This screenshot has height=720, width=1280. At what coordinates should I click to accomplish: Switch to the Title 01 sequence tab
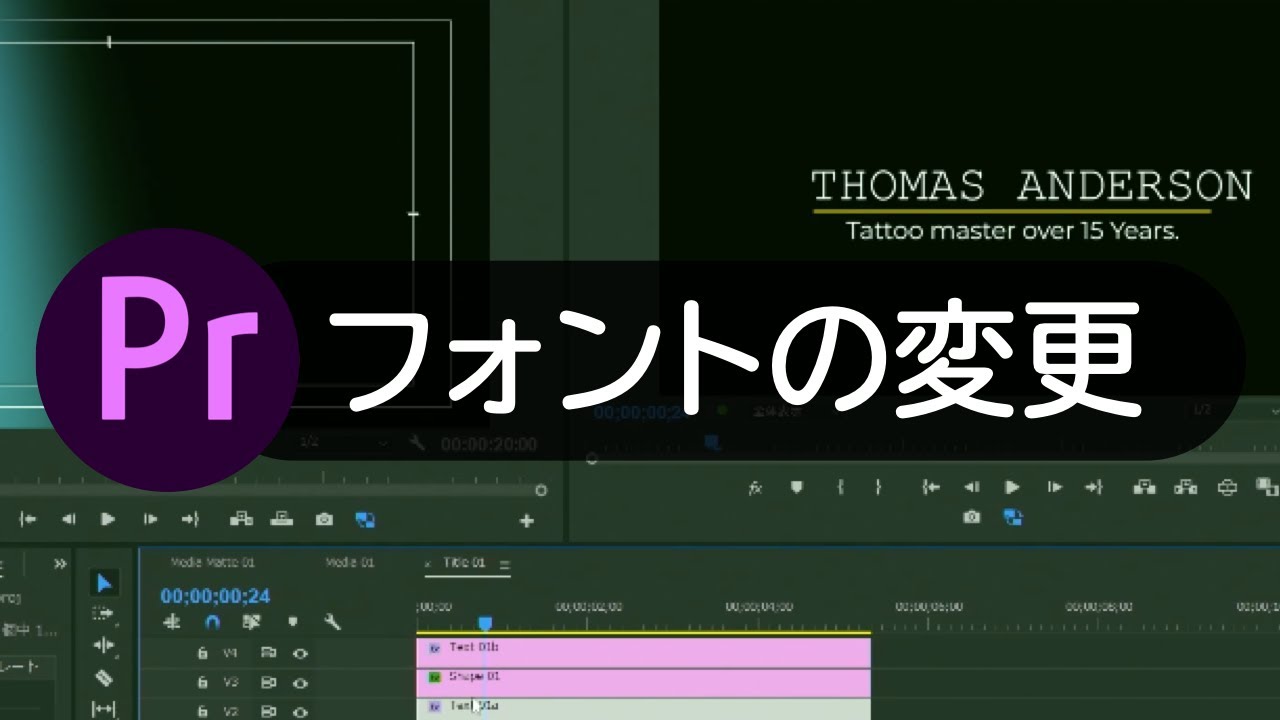464,563
